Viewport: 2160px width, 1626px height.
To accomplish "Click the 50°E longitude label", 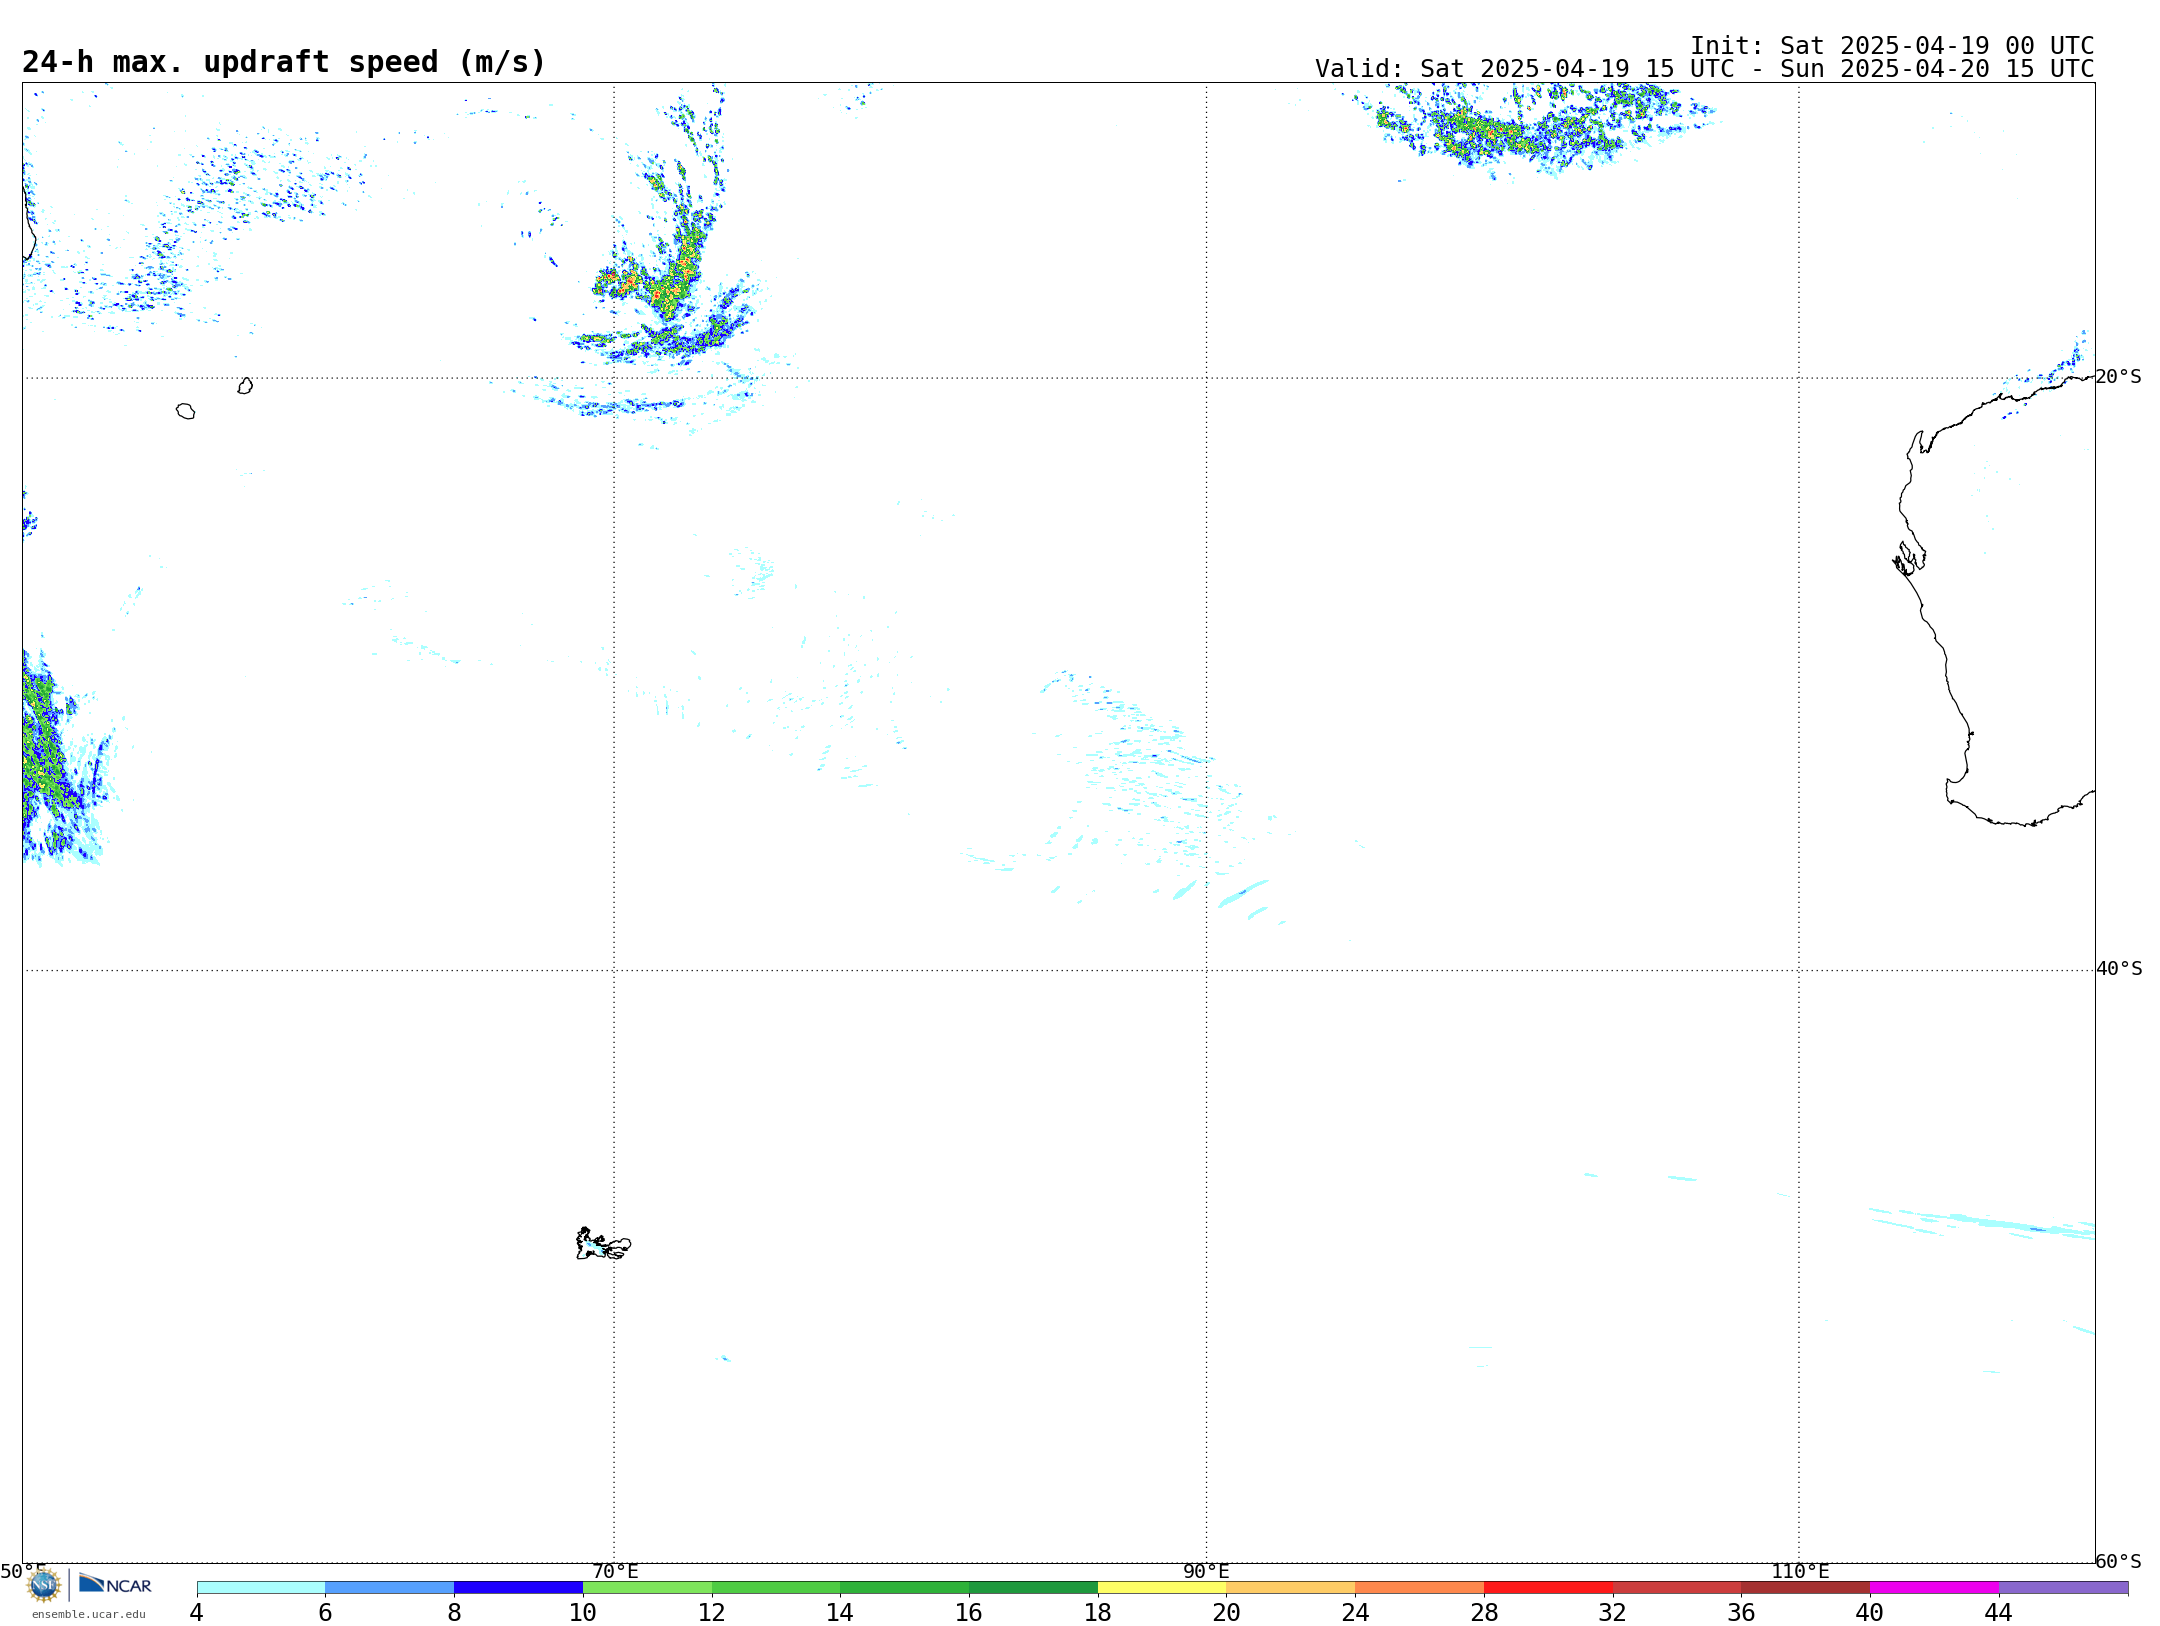I will pyautogui.click(x=23, y=1571).
